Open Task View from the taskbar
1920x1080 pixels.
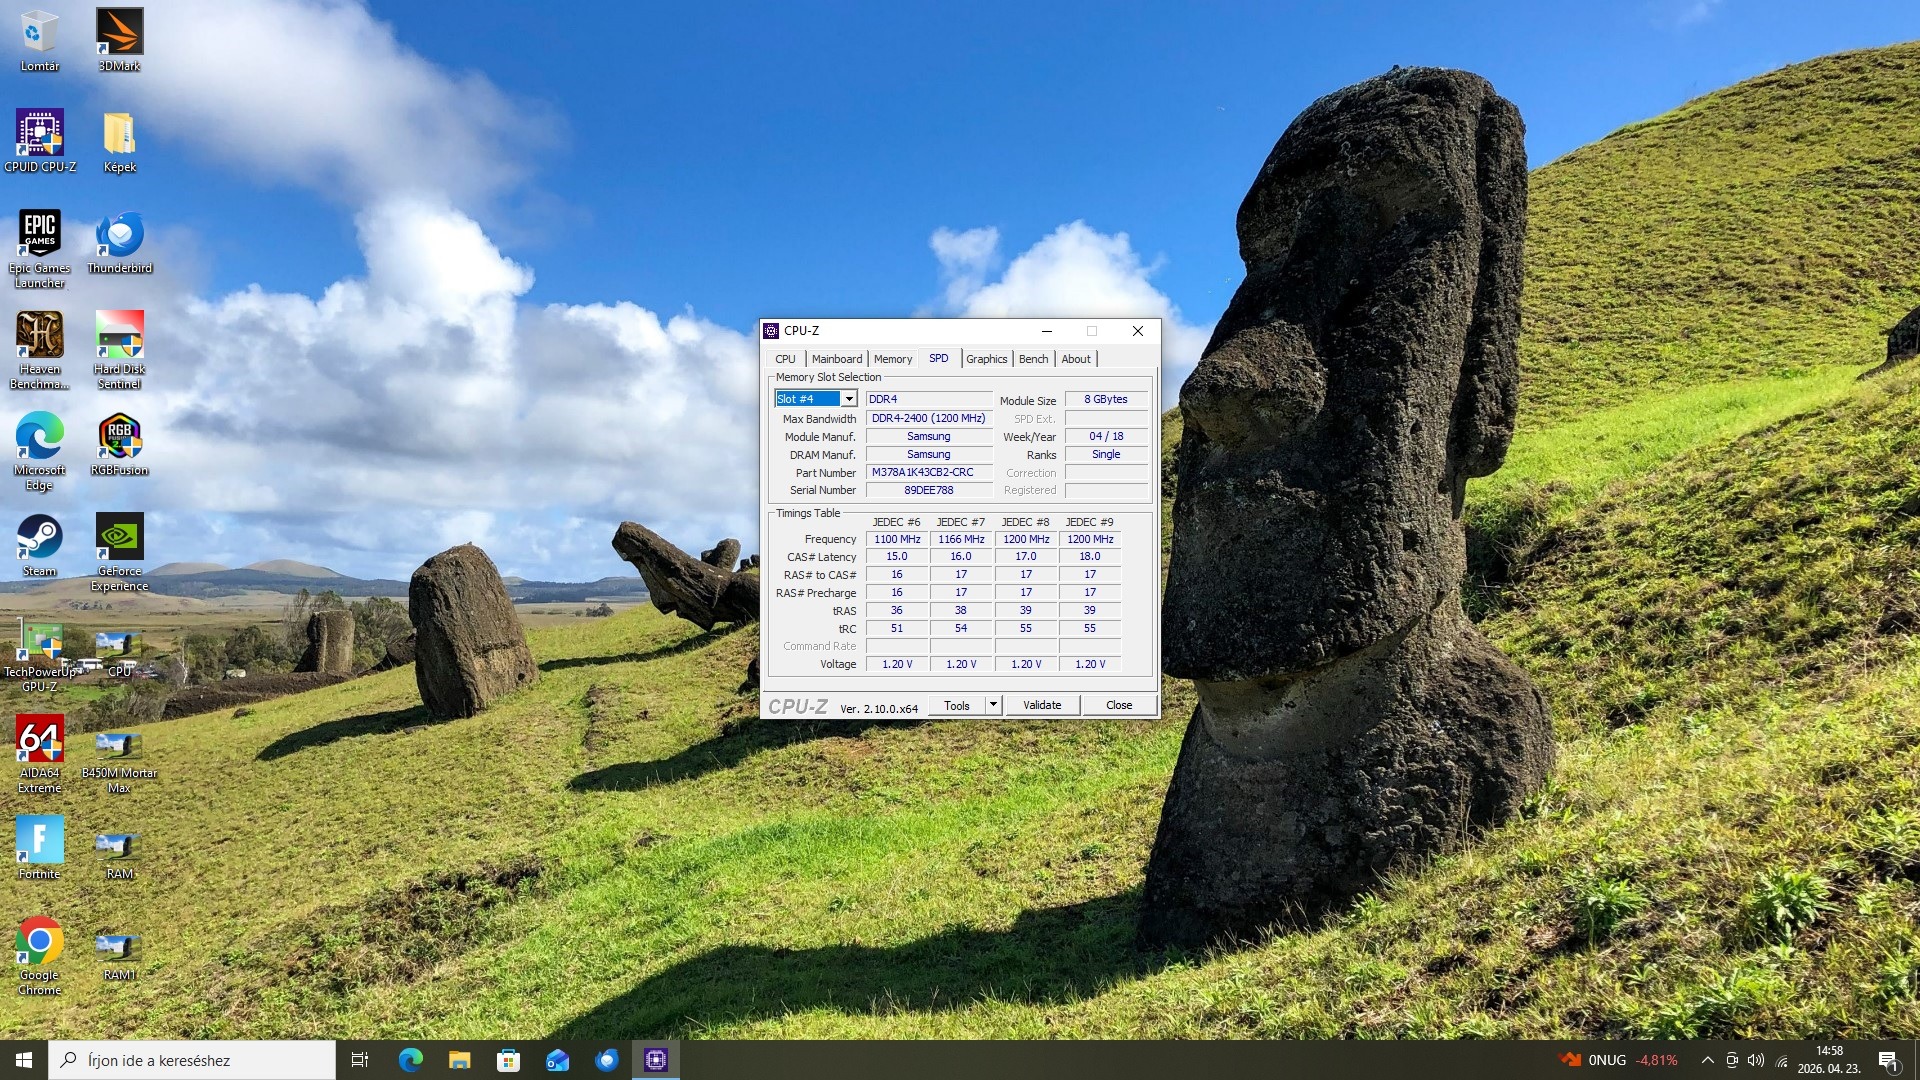point(360,1060)
